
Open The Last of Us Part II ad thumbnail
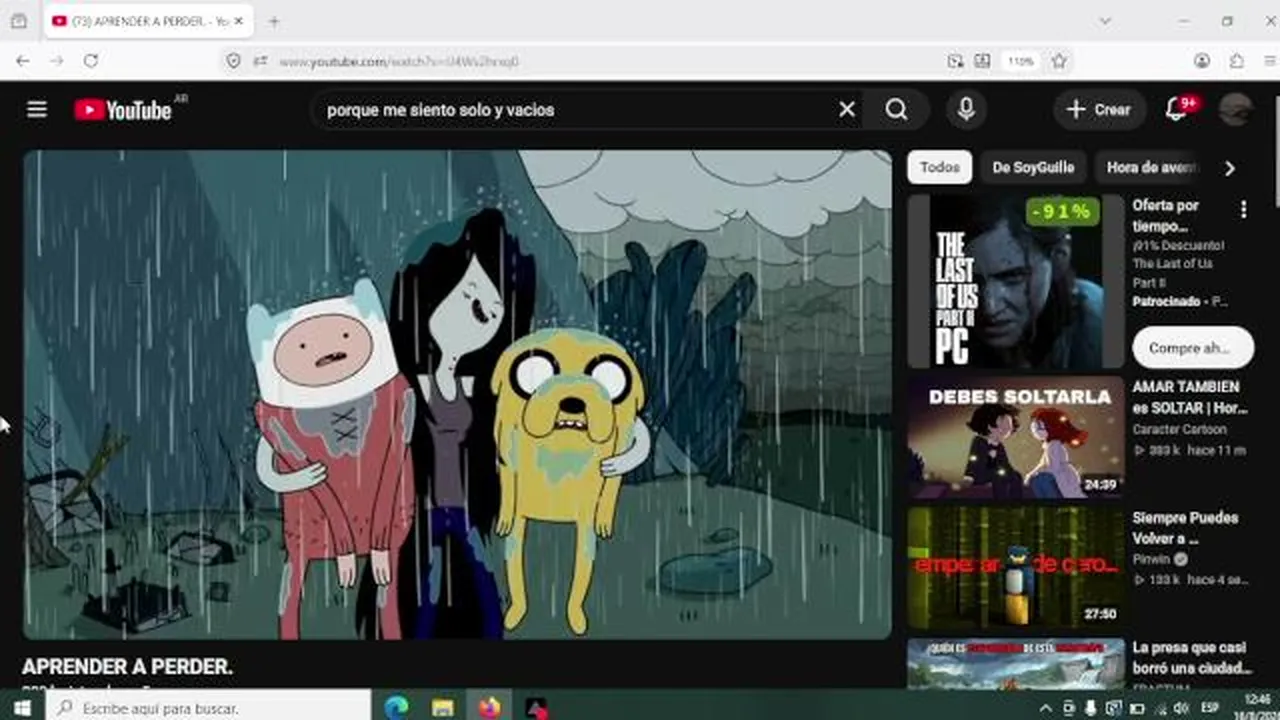coord(1016,281)
